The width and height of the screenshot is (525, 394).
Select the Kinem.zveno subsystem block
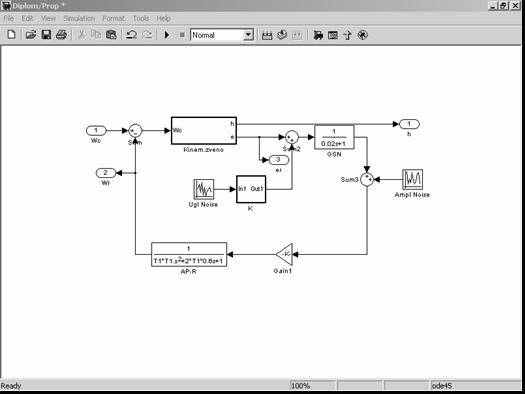pos(204,131)
